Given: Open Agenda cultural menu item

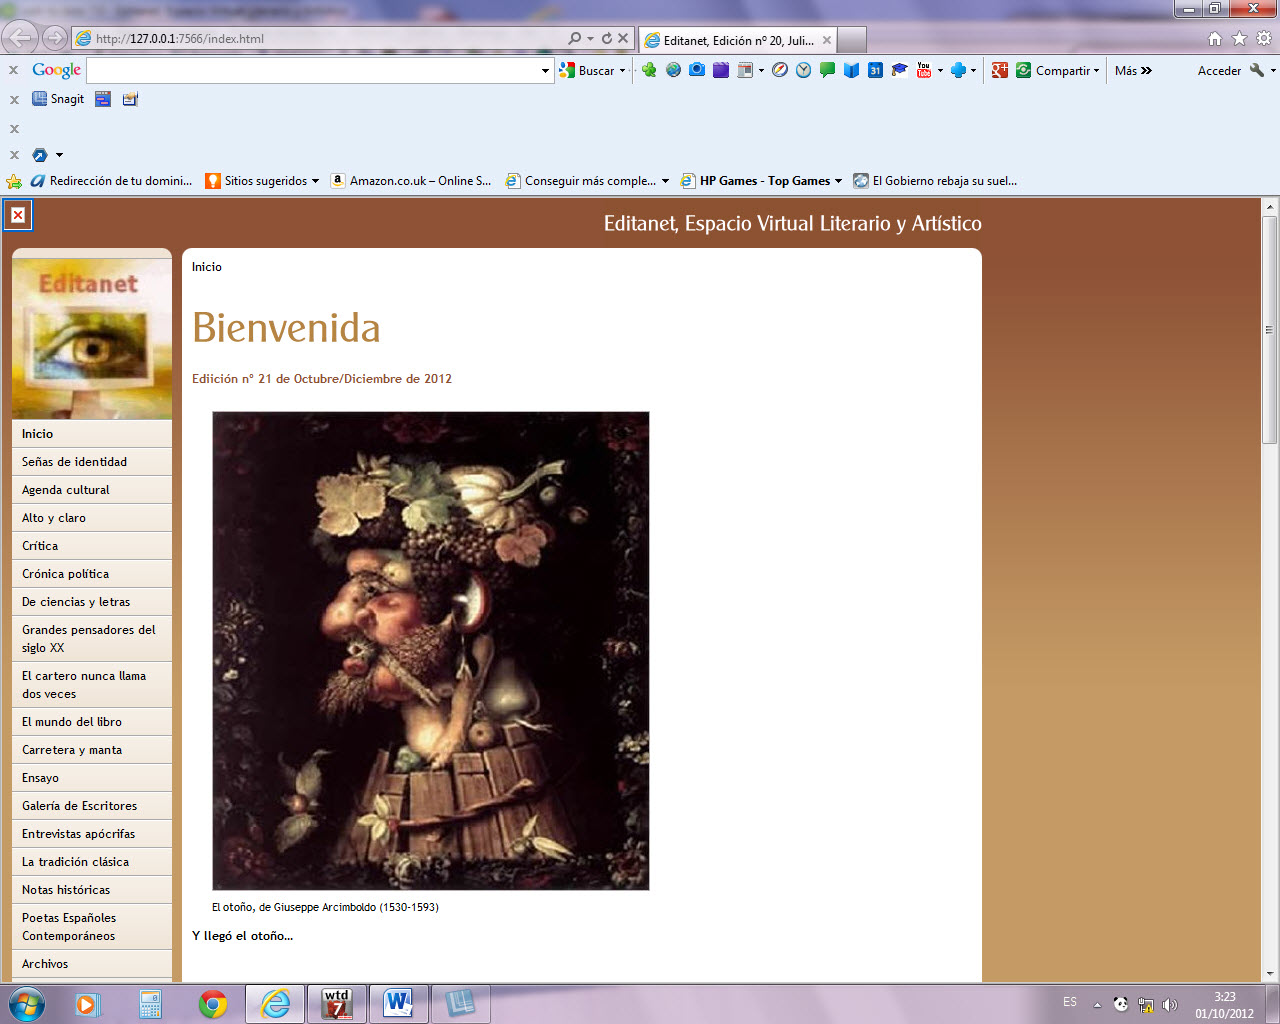Looking at the screenshot, I should click(92, 490).
